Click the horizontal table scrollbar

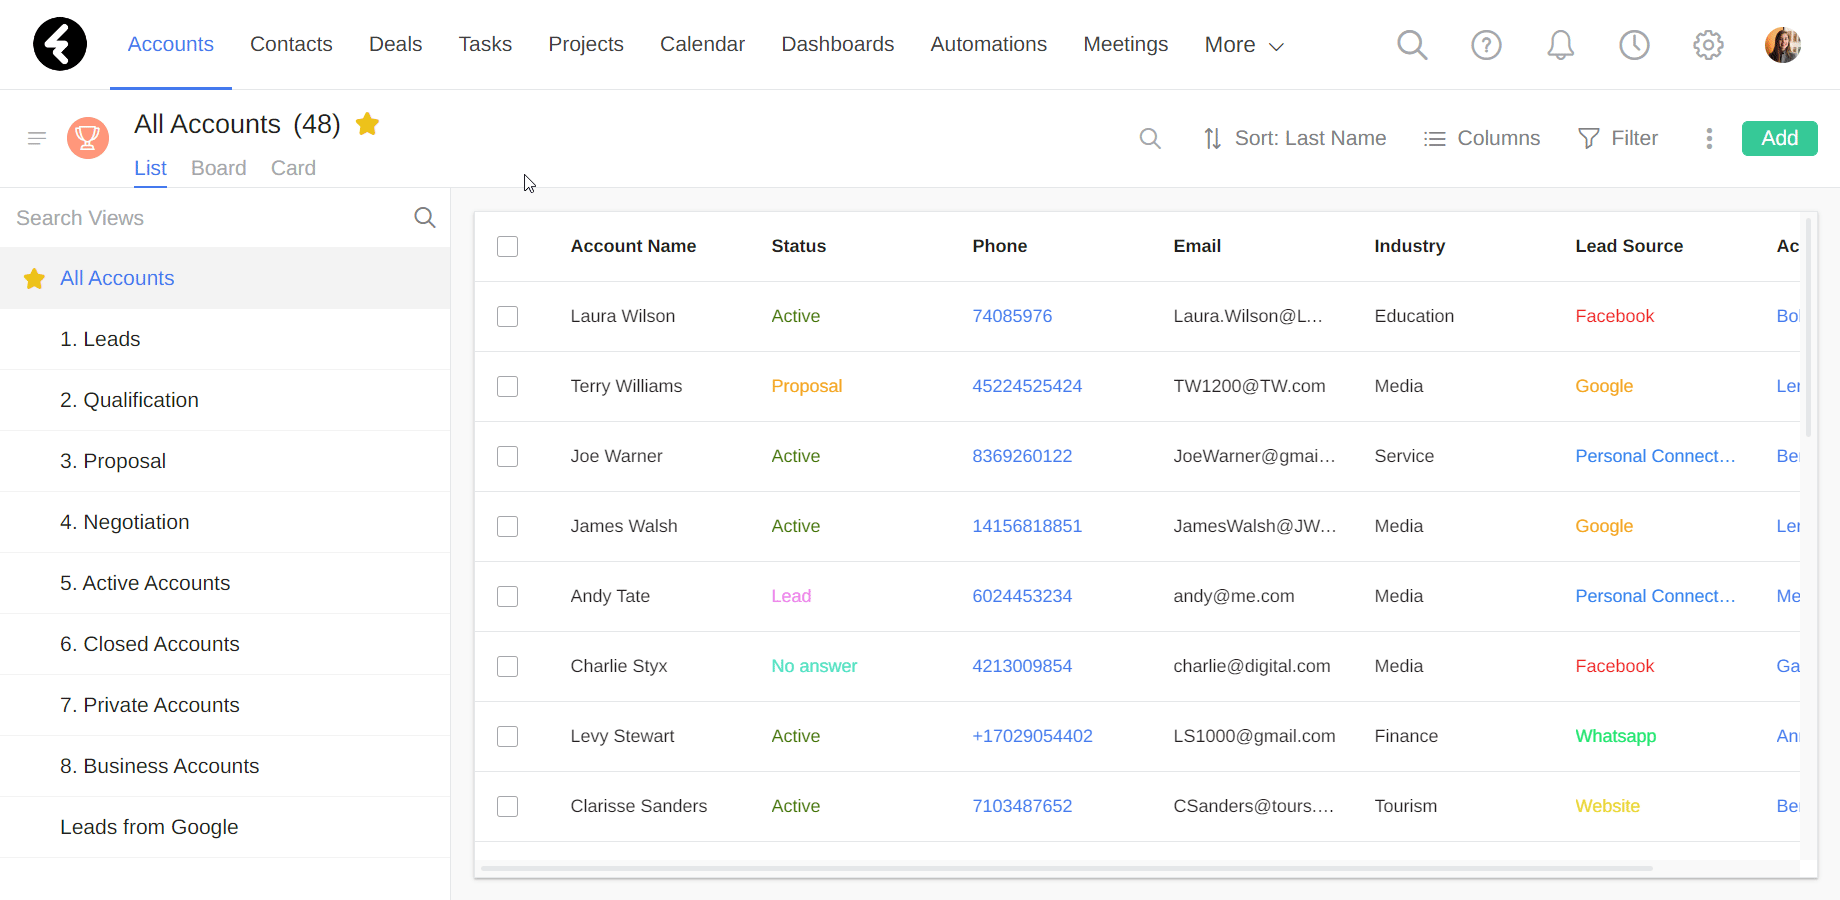pos(1066,868)
